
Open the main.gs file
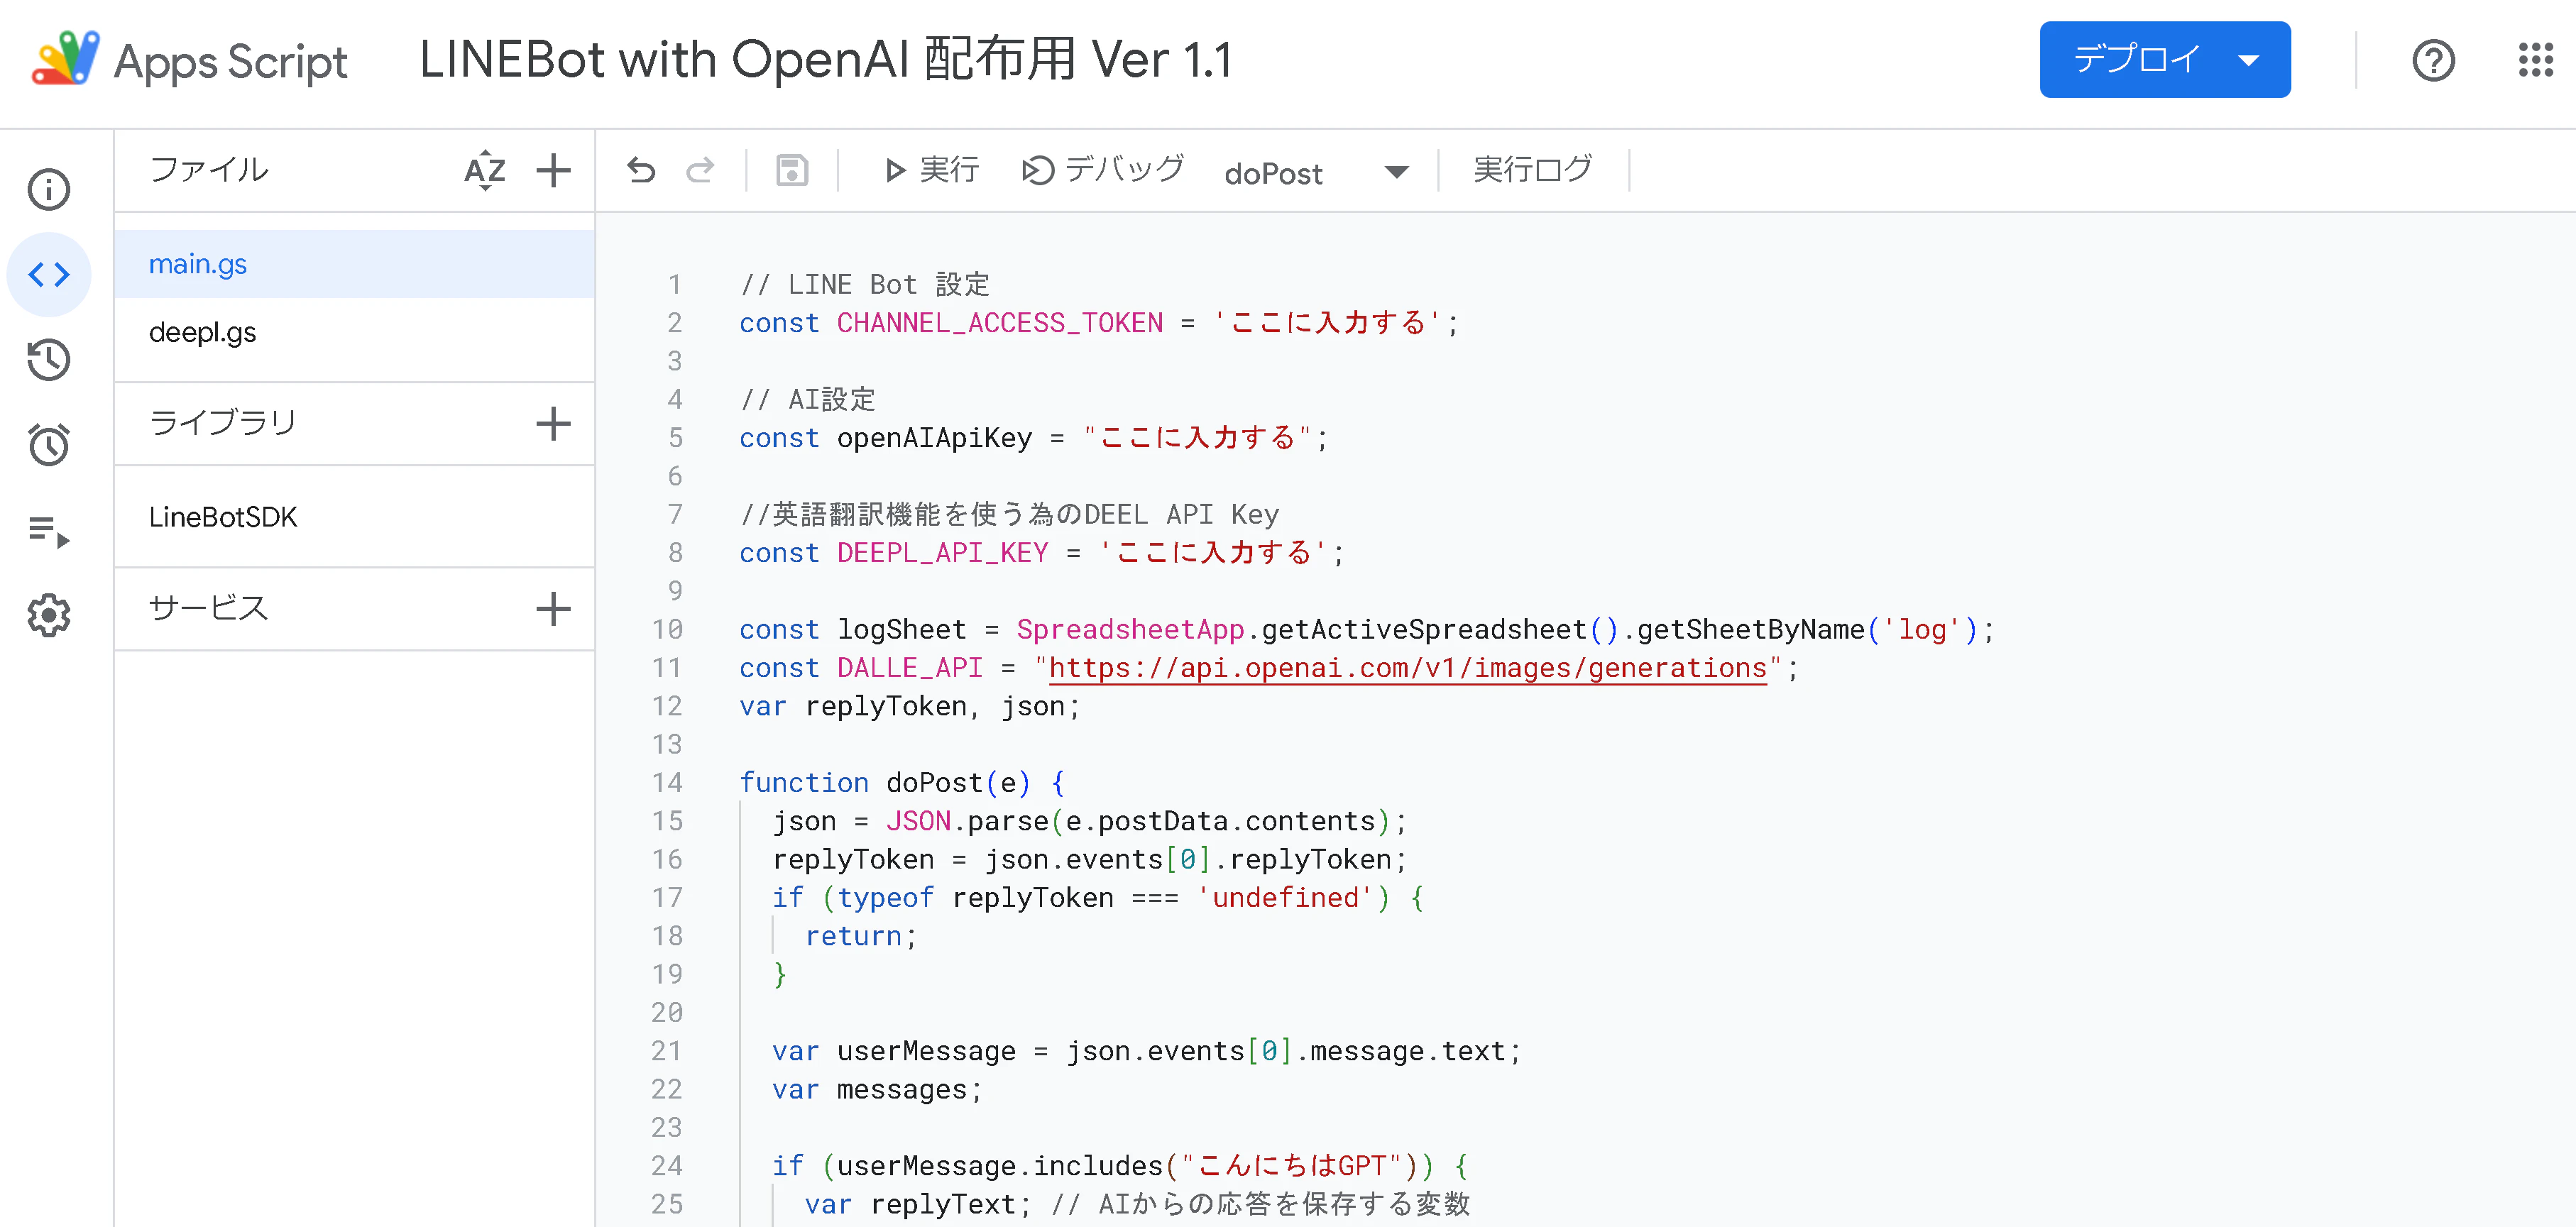pos(354,264)
